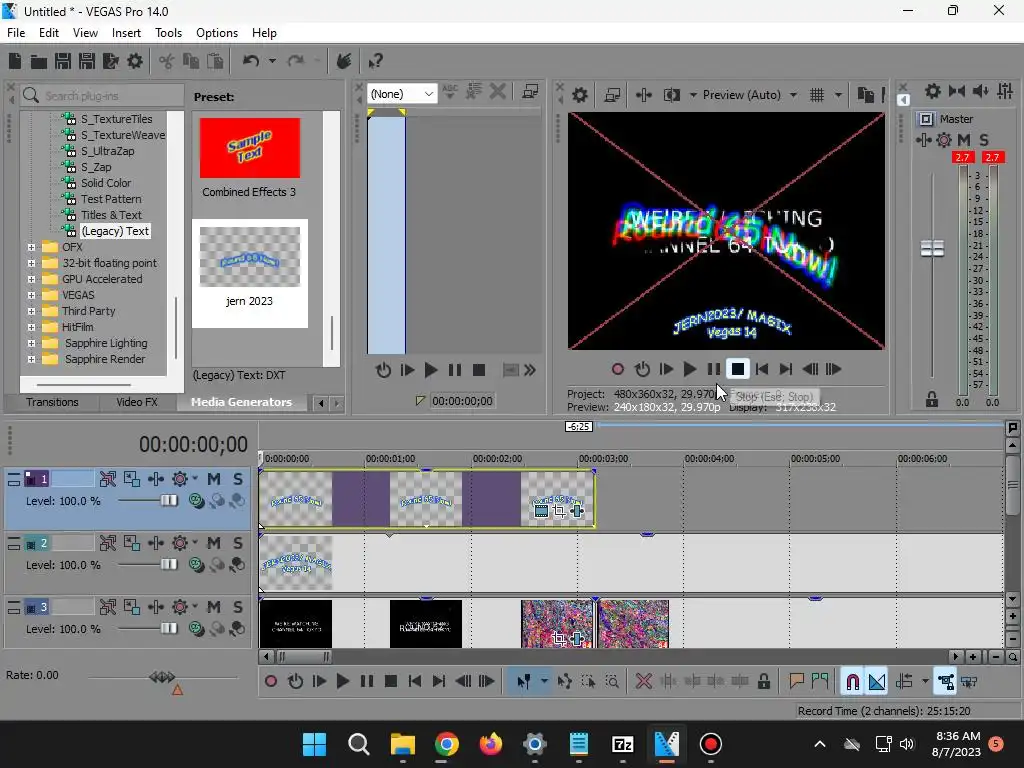Go to start in Video Preview transport
This screenshot has width=1024, height=768.
[762, 370]
